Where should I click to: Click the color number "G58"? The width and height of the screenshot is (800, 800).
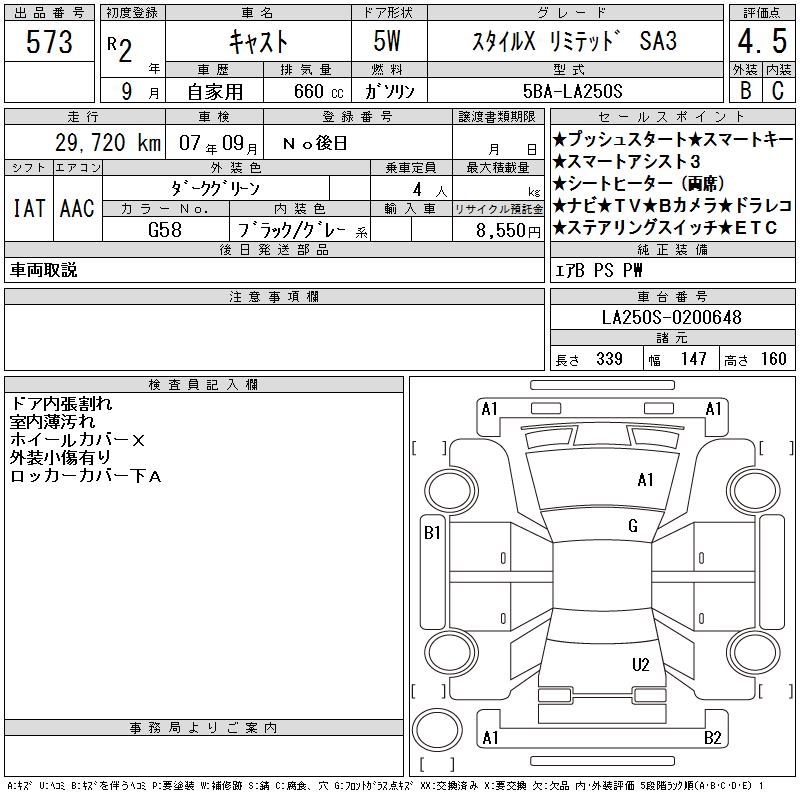(x=165, y=230)
